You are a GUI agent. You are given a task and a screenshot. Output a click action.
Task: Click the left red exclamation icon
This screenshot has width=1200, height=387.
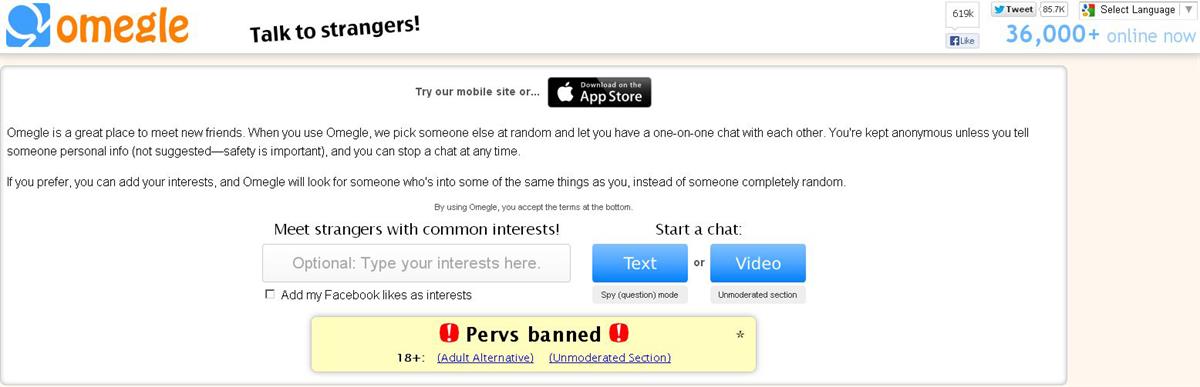pyautogui.click(x=449, y=333)
